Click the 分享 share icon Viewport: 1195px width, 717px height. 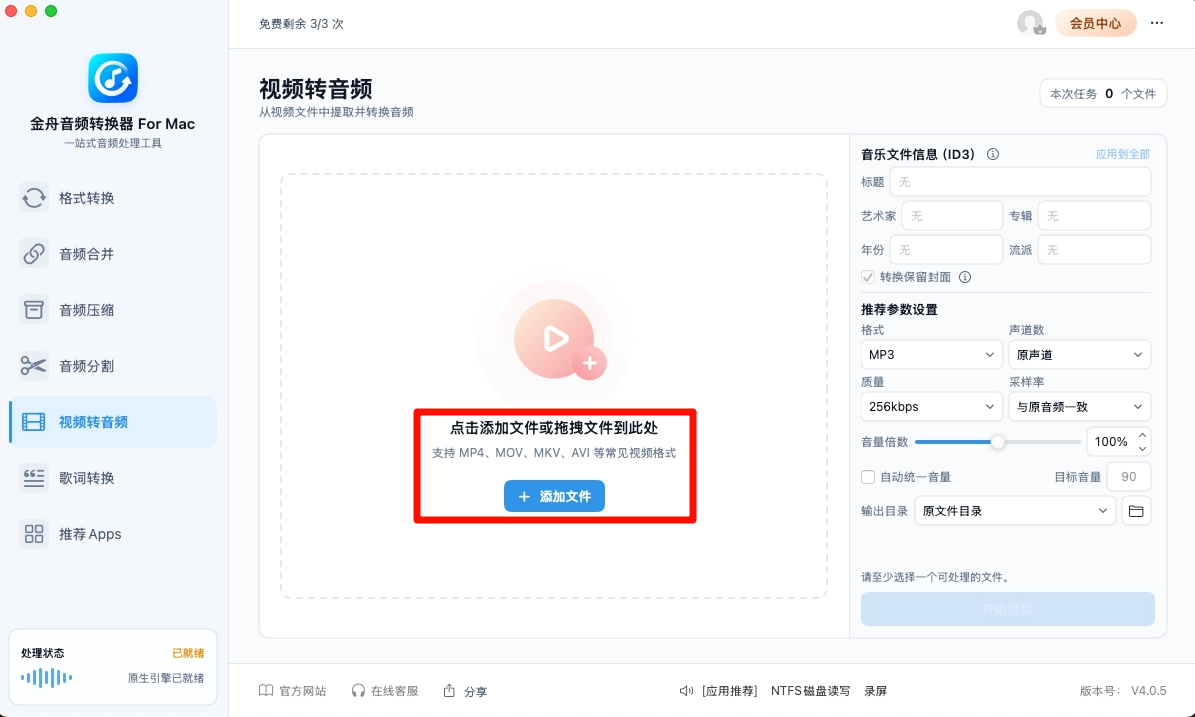click(450, 690)
